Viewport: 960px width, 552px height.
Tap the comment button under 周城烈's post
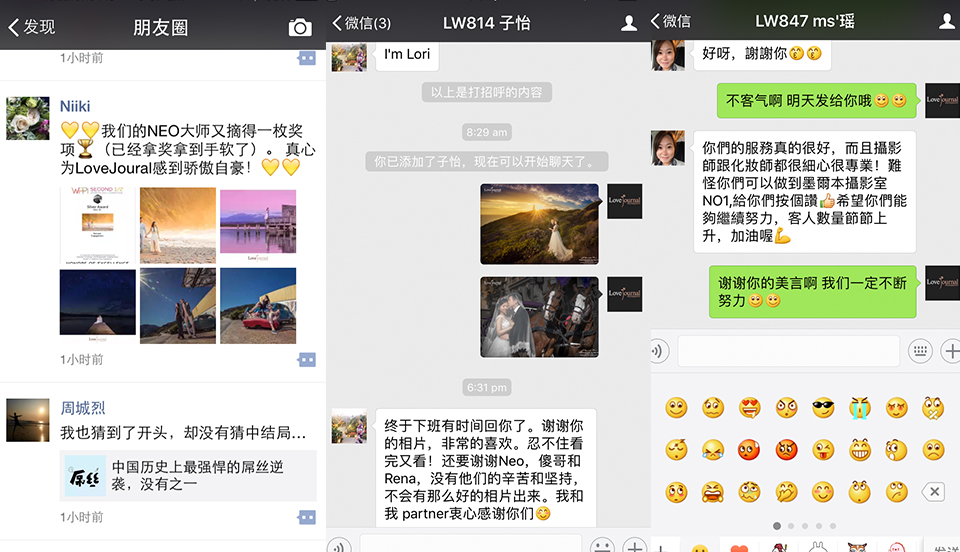pyautogui.click(x=306, y=517)
